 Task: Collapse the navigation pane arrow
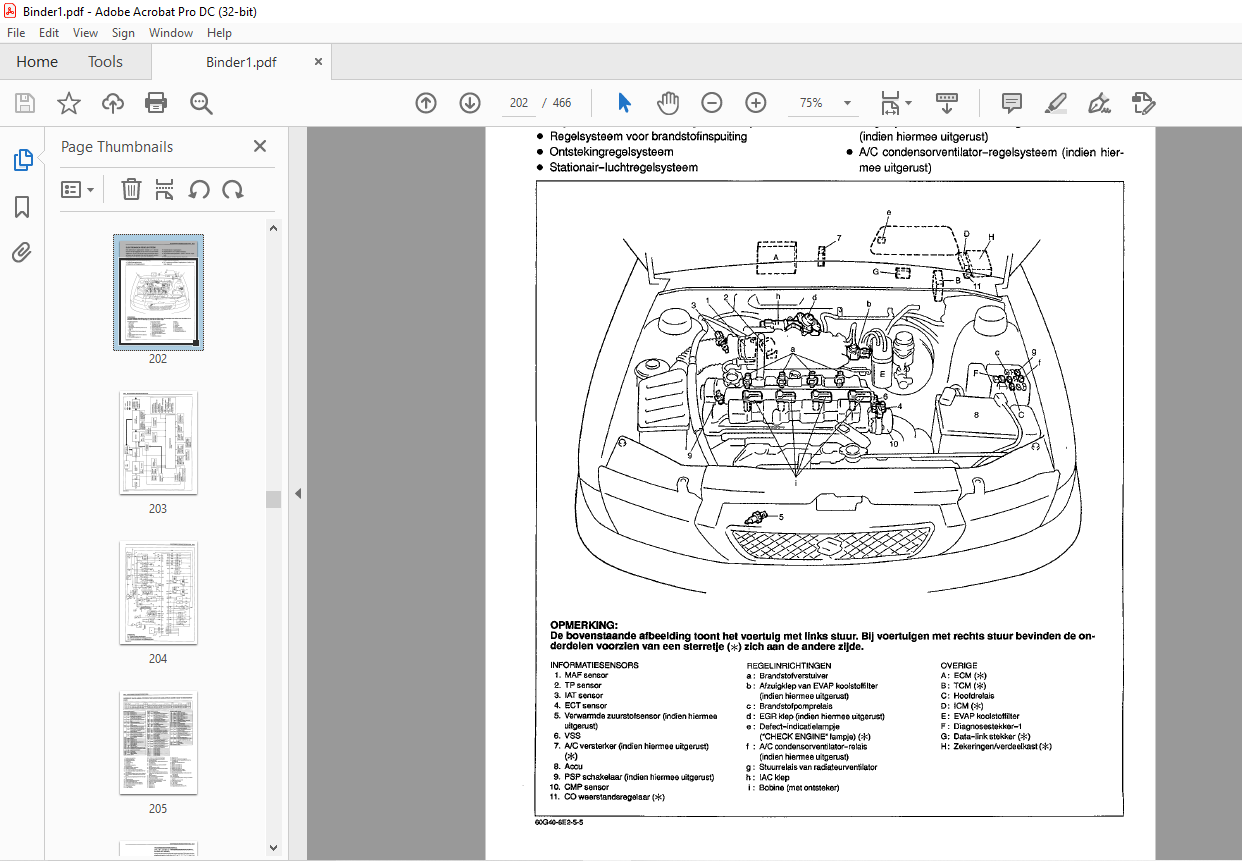point(297,493)
